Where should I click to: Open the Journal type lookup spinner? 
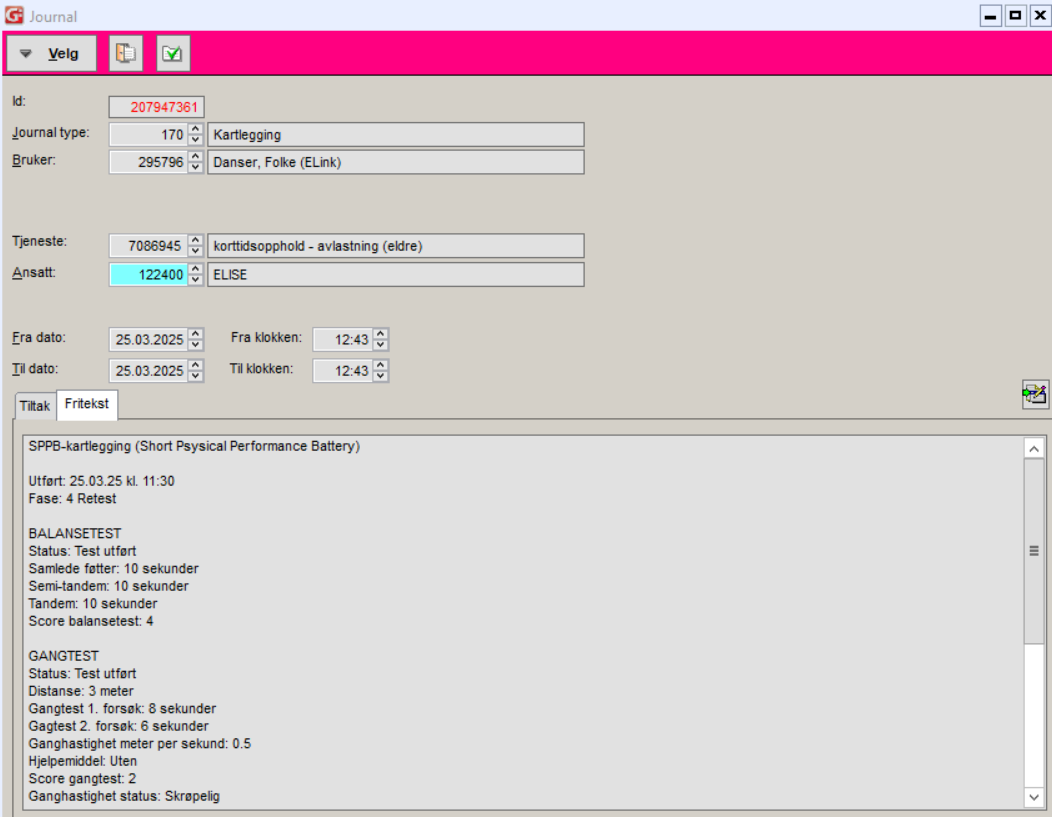click(196, 135)
